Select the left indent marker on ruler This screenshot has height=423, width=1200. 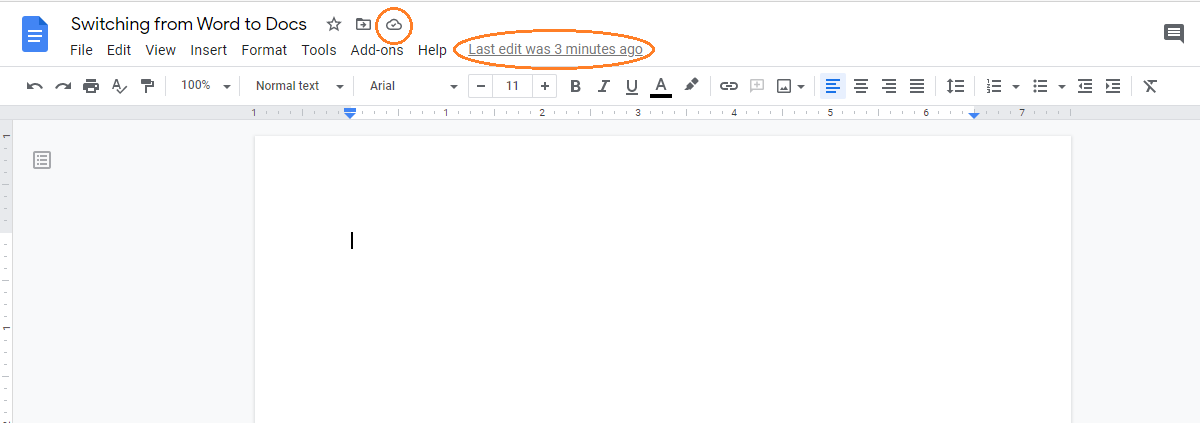click(350, 116)
